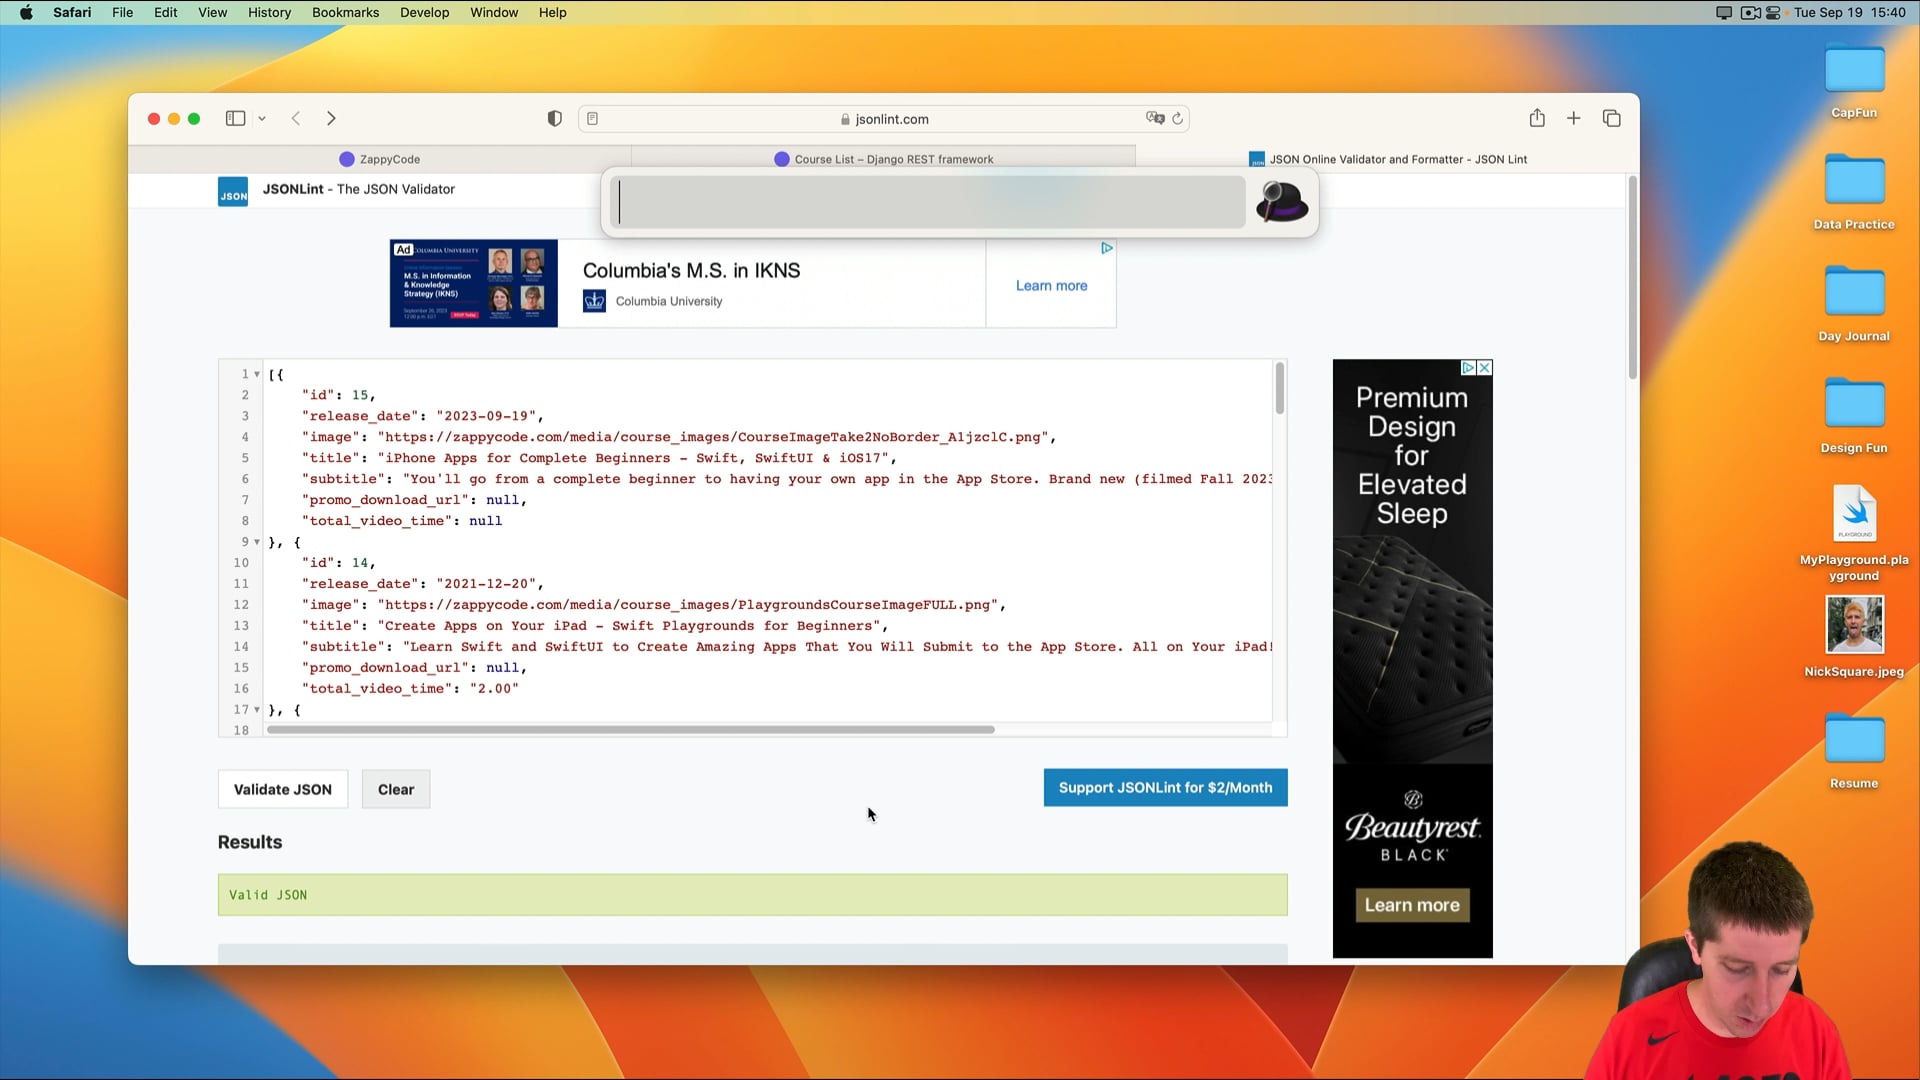This screenshot has height=1080, width=1920.
Task: Click the screen recording menu bar icon
Action: coord(1751,12)
